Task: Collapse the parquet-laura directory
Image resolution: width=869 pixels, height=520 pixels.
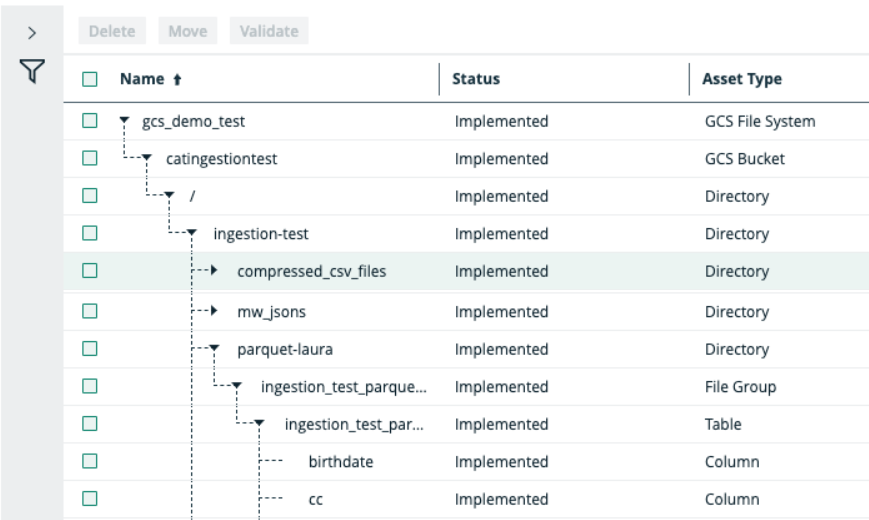Action: click(x=214, y=350)
